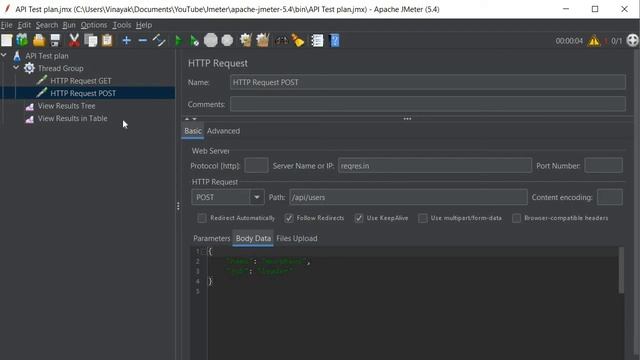Click the Server Name or IP field
The width and height of the screenshot is (640, 360).
tap(435, 166)
